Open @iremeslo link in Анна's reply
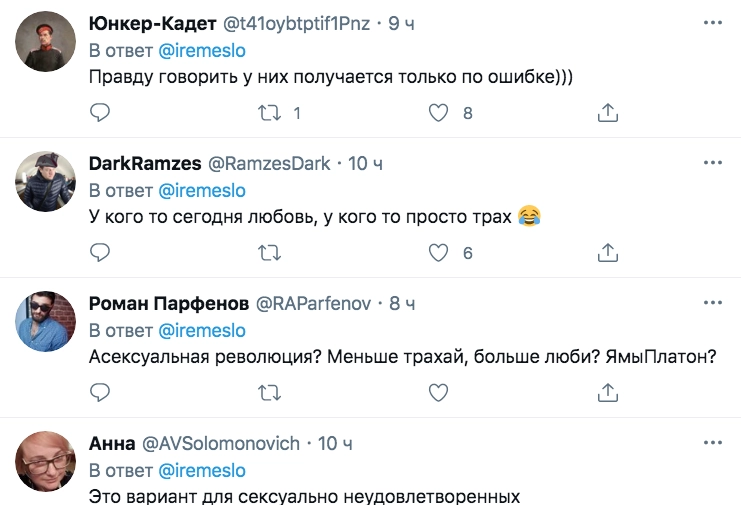The width and height of the screenshot is (741, 505). [202, 469]
